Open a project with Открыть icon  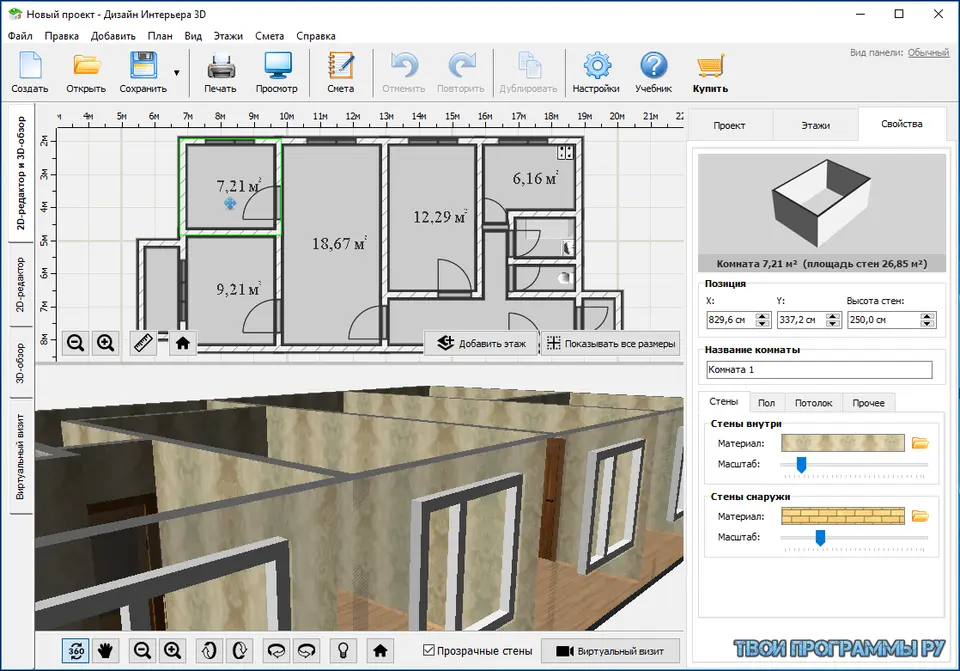[x=86, y=72]
